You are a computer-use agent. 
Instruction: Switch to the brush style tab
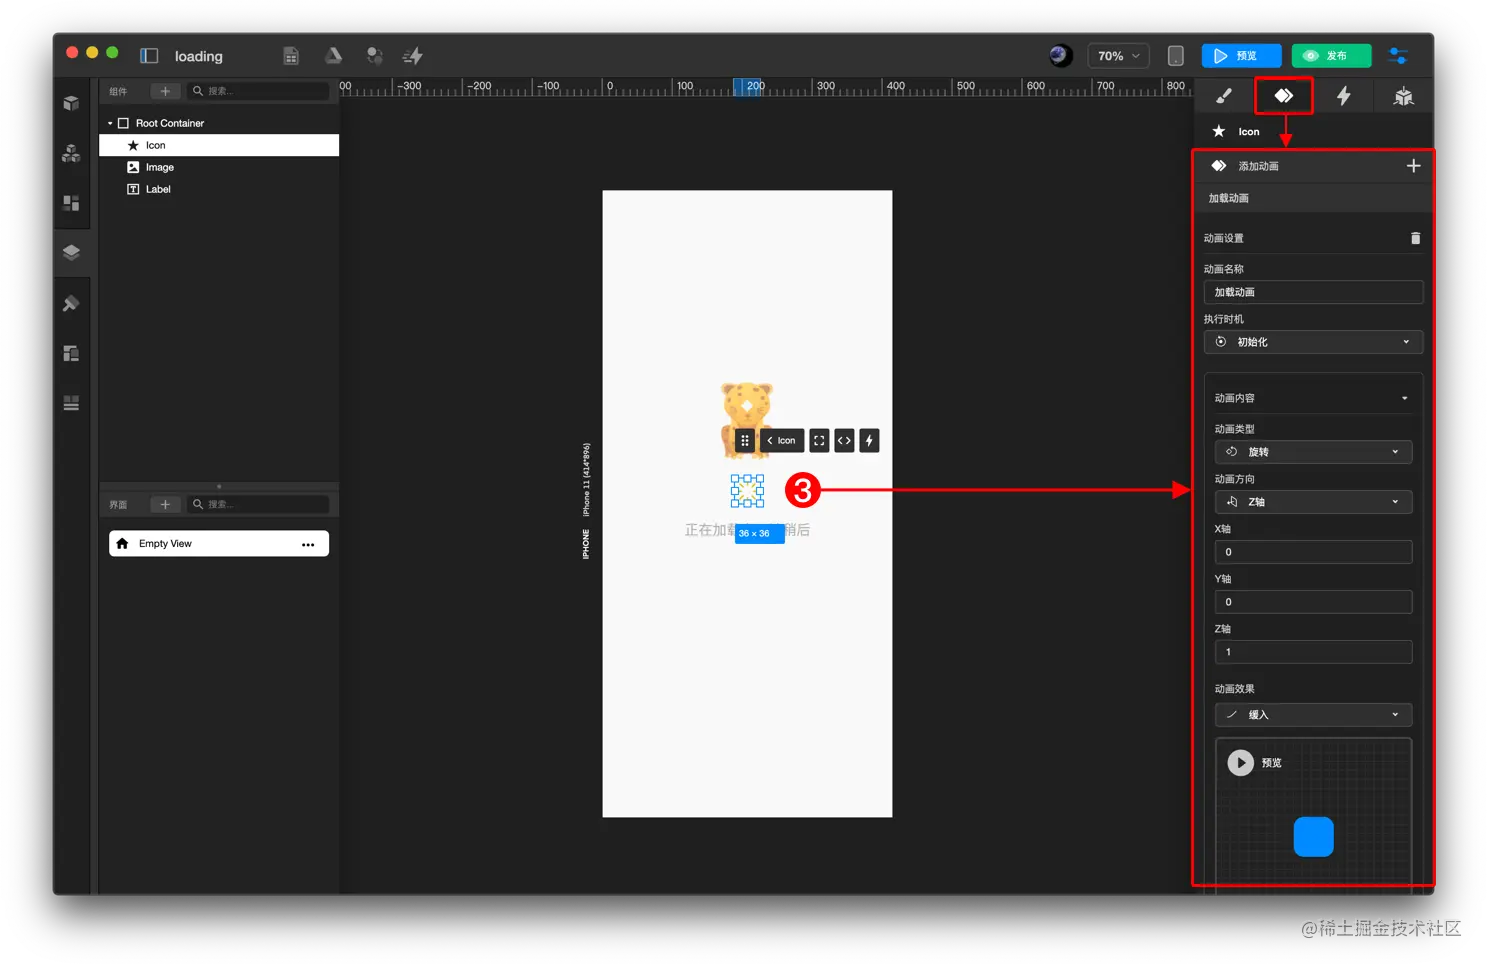click(x=1223, y=96)
